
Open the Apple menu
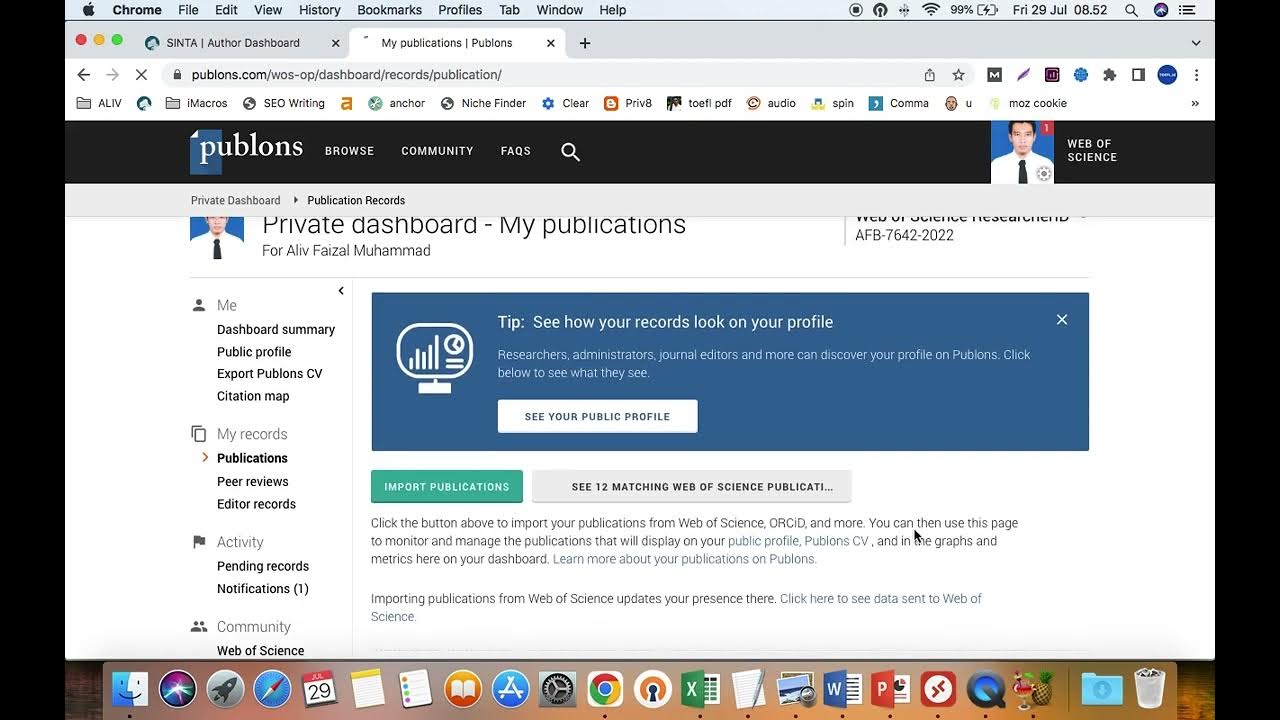pyautogui.click(x=88, y=10)
